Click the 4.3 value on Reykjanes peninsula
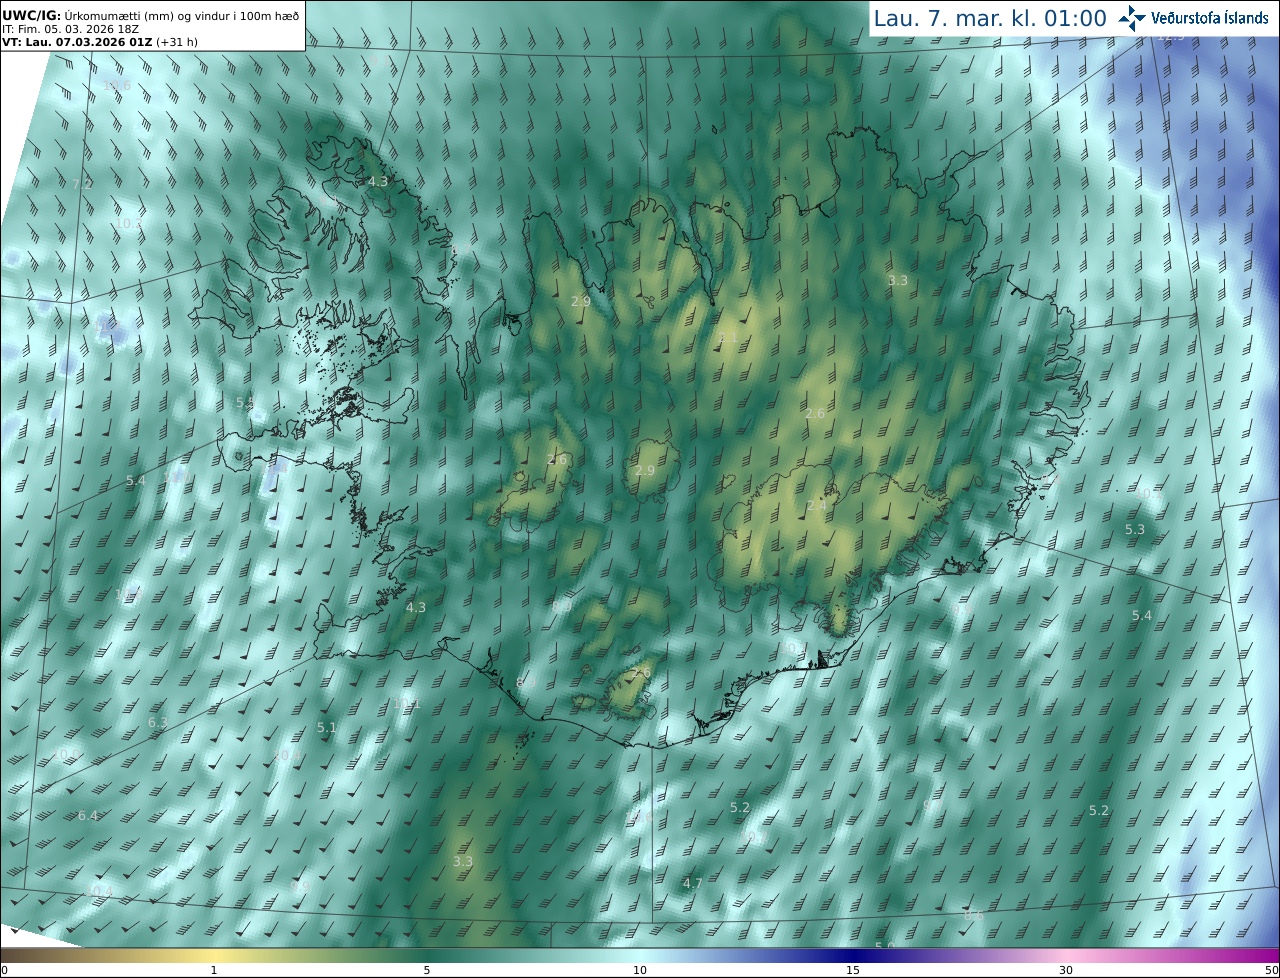1280x978 pixels. 416,607
